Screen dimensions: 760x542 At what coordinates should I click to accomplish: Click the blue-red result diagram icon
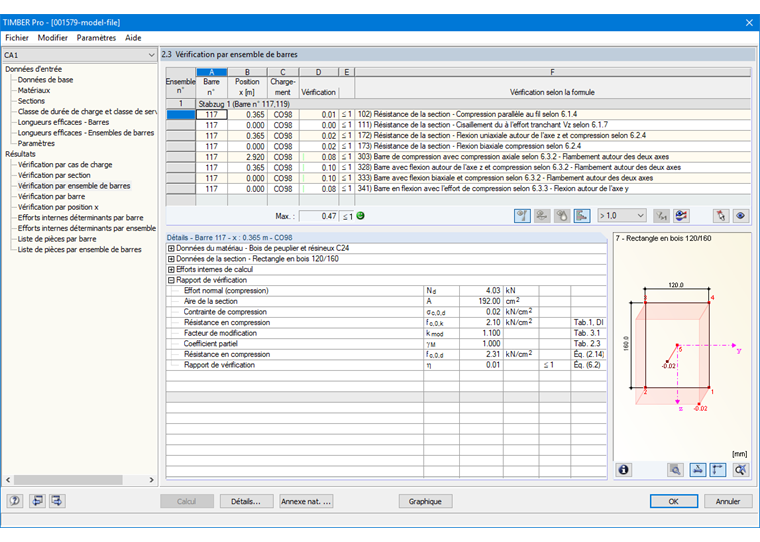(681, 216)
